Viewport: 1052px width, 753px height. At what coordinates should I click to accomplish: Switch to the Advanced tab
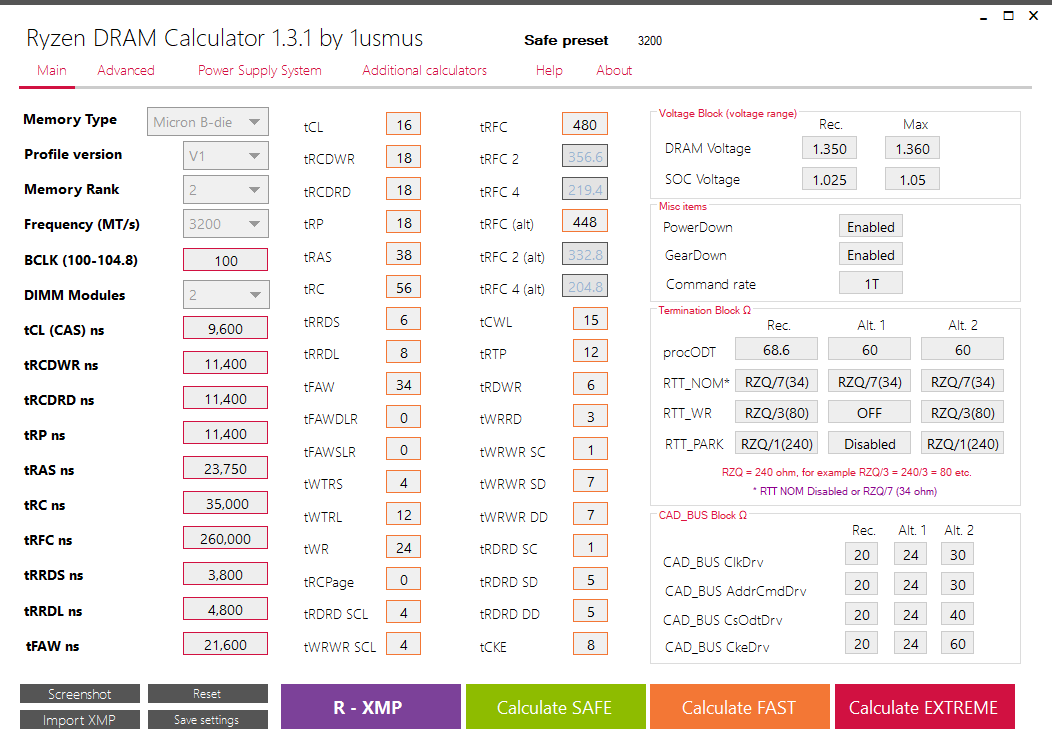[125, 70]
